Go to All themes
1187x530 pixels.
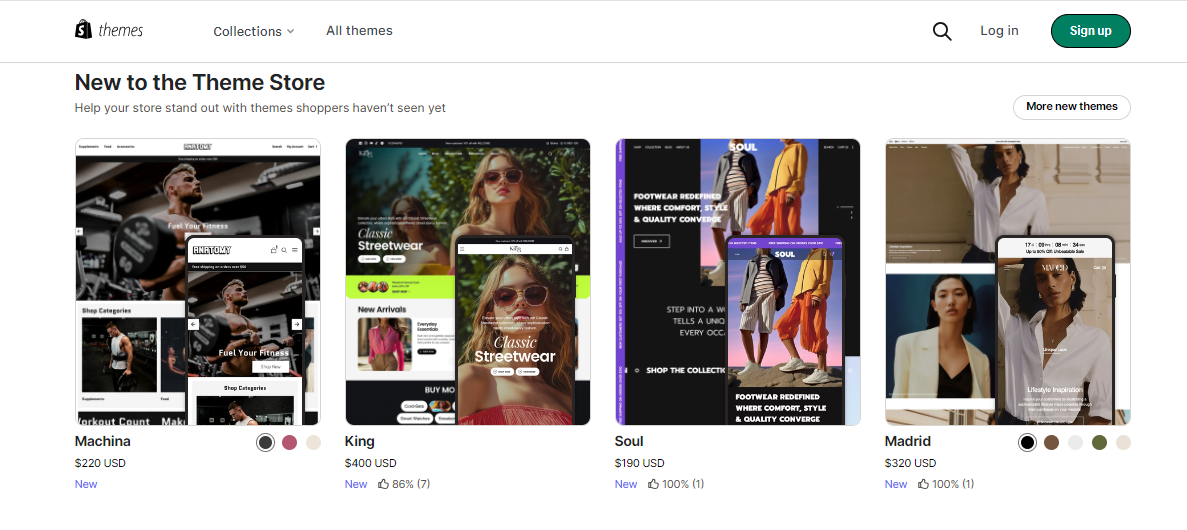(x=360, y=31)
